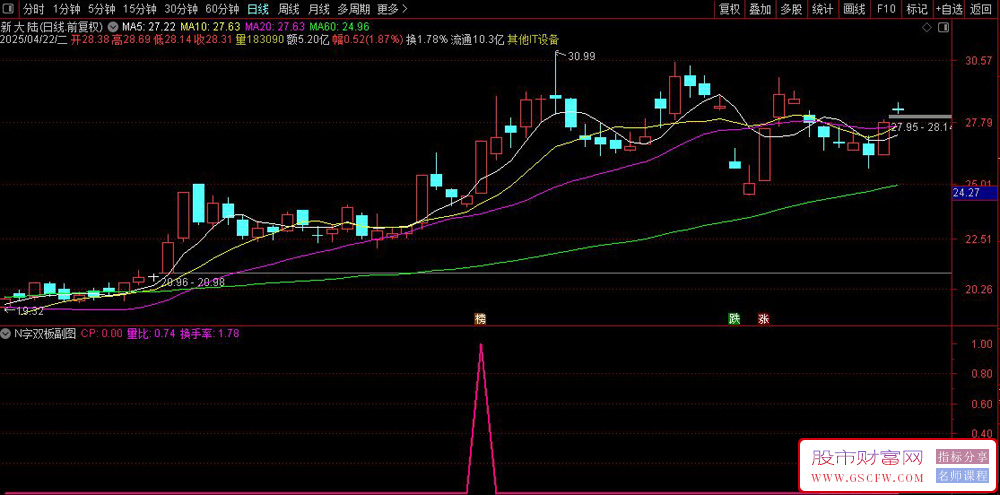Expand the 更多 periods menu
Screen dimensions: 1000x495
[392, 9]
